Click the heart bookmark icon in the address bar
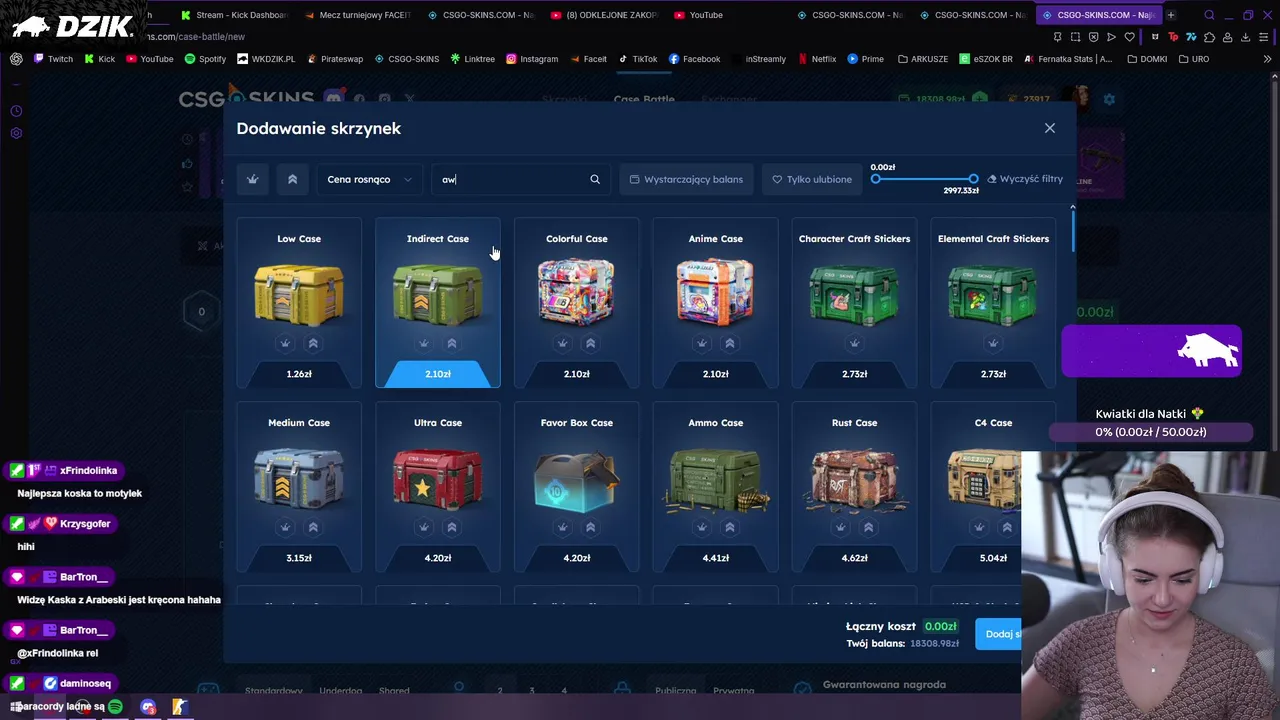This screenshot has height=720, width=1280. 1130,37
